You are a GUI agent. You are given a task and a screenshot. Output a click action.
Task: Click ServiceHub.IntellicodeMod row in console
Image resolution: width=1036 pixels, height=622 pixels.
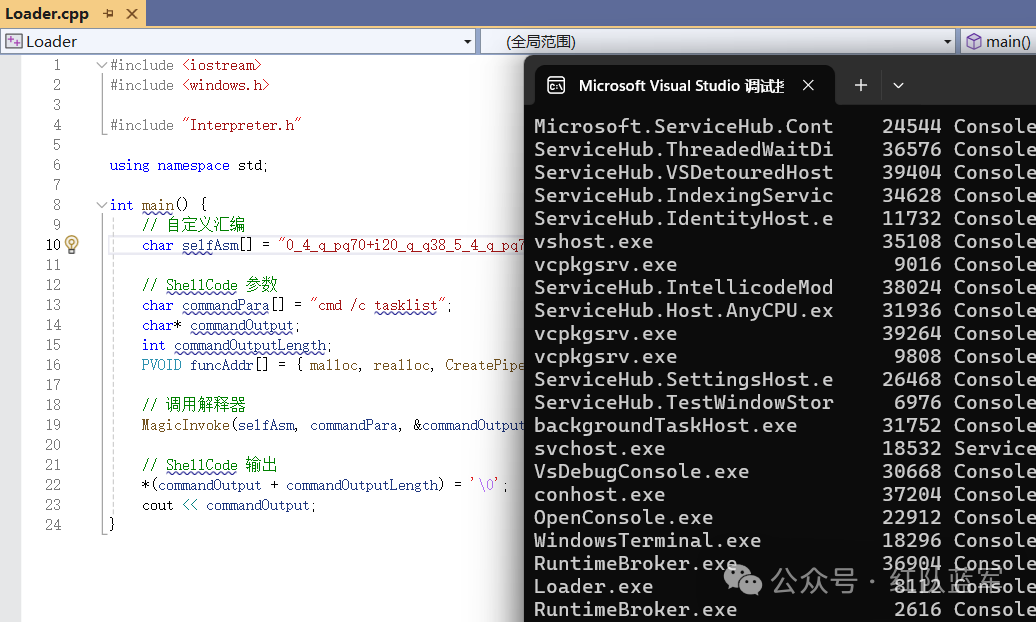coord(683,288)
